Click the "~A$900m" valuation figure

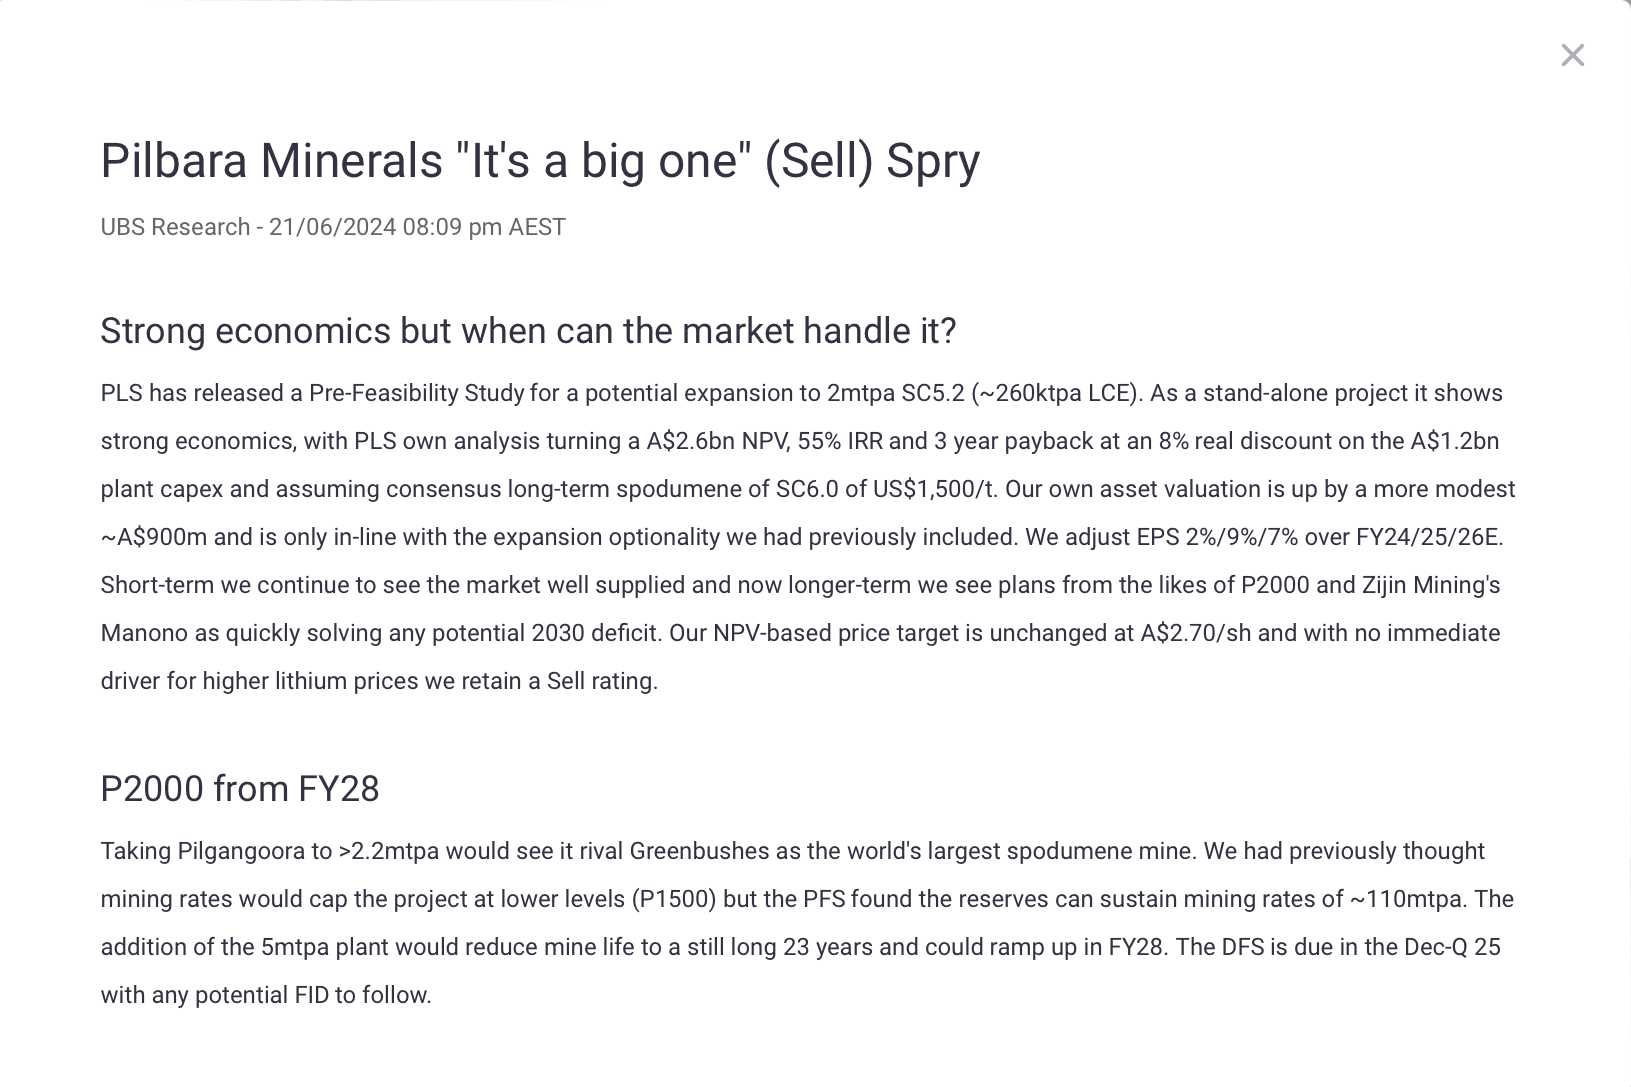pos(154,537)
